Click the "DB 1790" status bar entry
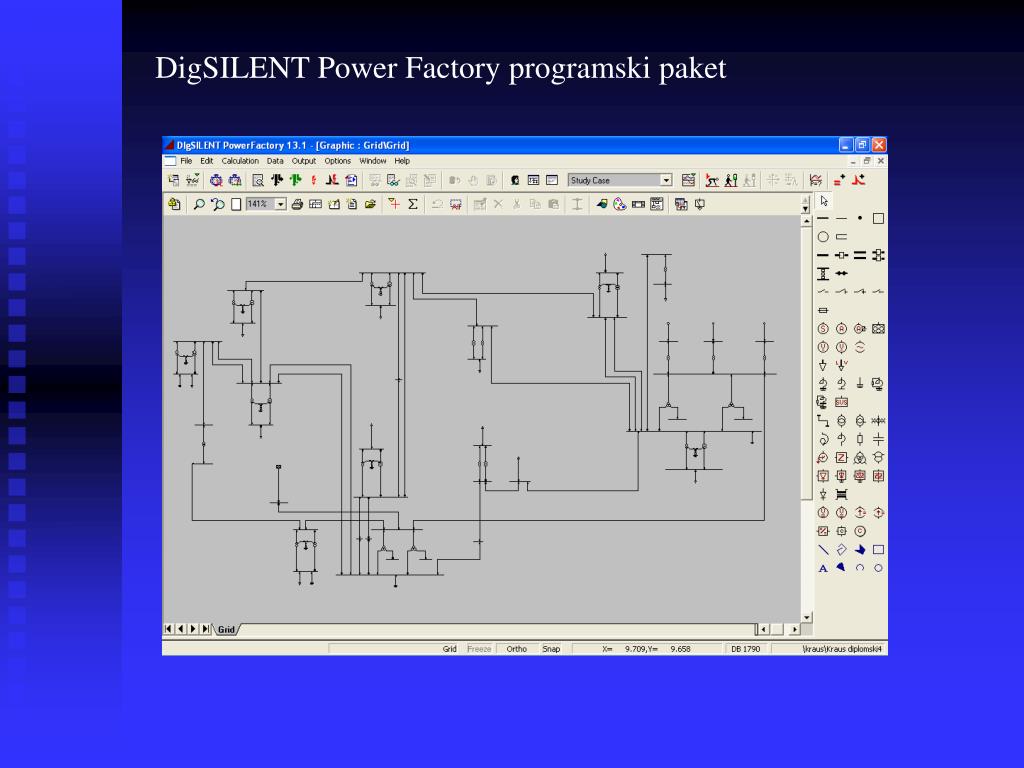 pos(745,648)
